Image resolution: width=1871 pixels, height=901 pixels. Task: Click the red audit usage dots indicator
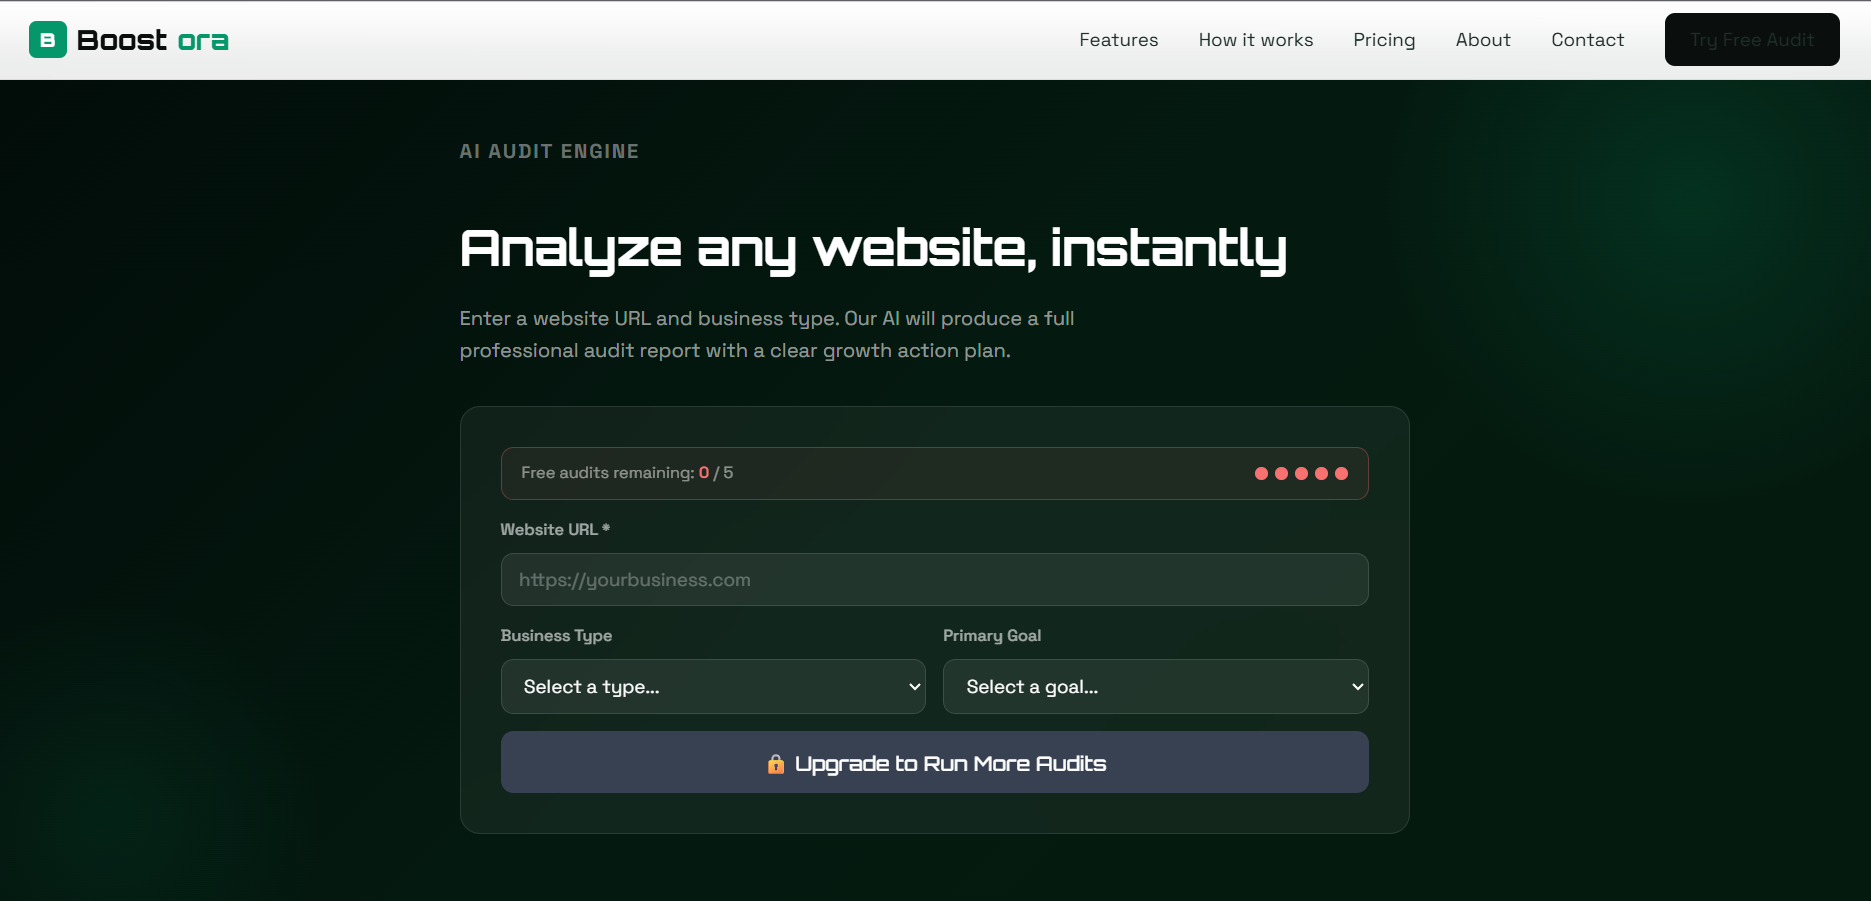click(x=1301, y=474)
